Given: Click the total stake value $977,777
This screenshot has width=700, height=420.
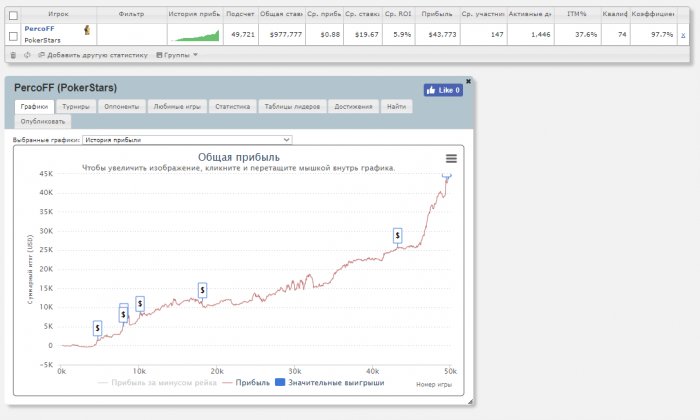Looking at the screenshot, I should click(x=286, y=34).
